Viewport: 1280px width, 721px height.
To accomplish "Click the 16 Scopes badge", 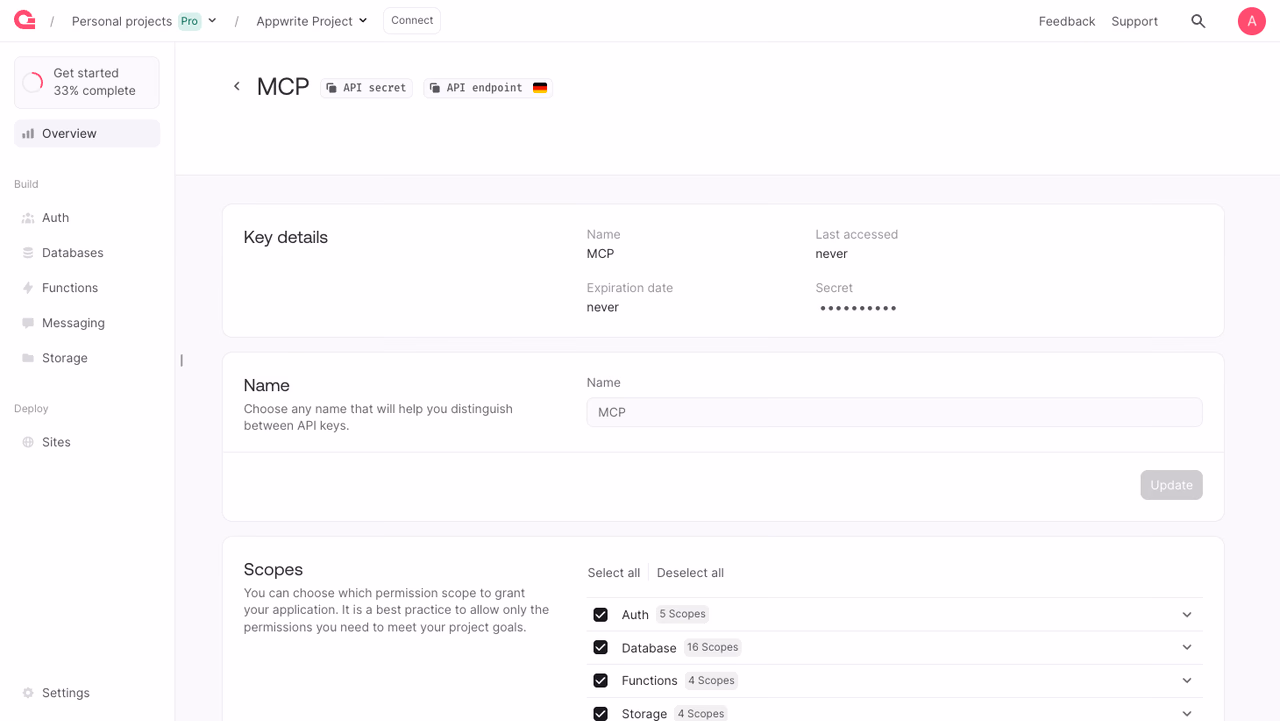I will click(713, 647).
